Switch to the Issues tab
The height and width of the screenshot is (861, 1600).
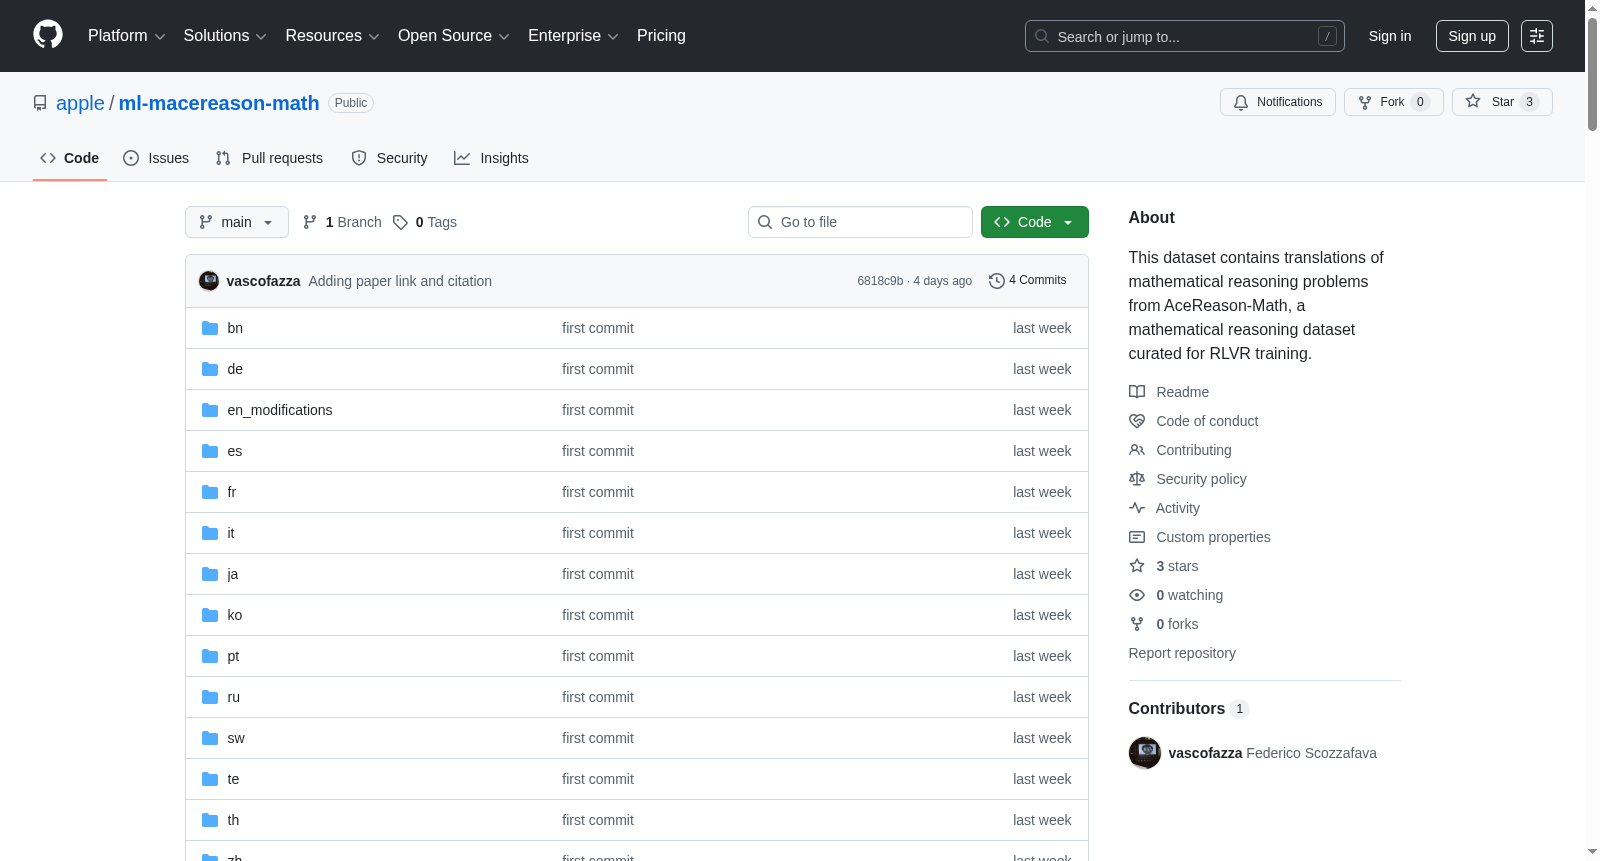coord(156,158)
